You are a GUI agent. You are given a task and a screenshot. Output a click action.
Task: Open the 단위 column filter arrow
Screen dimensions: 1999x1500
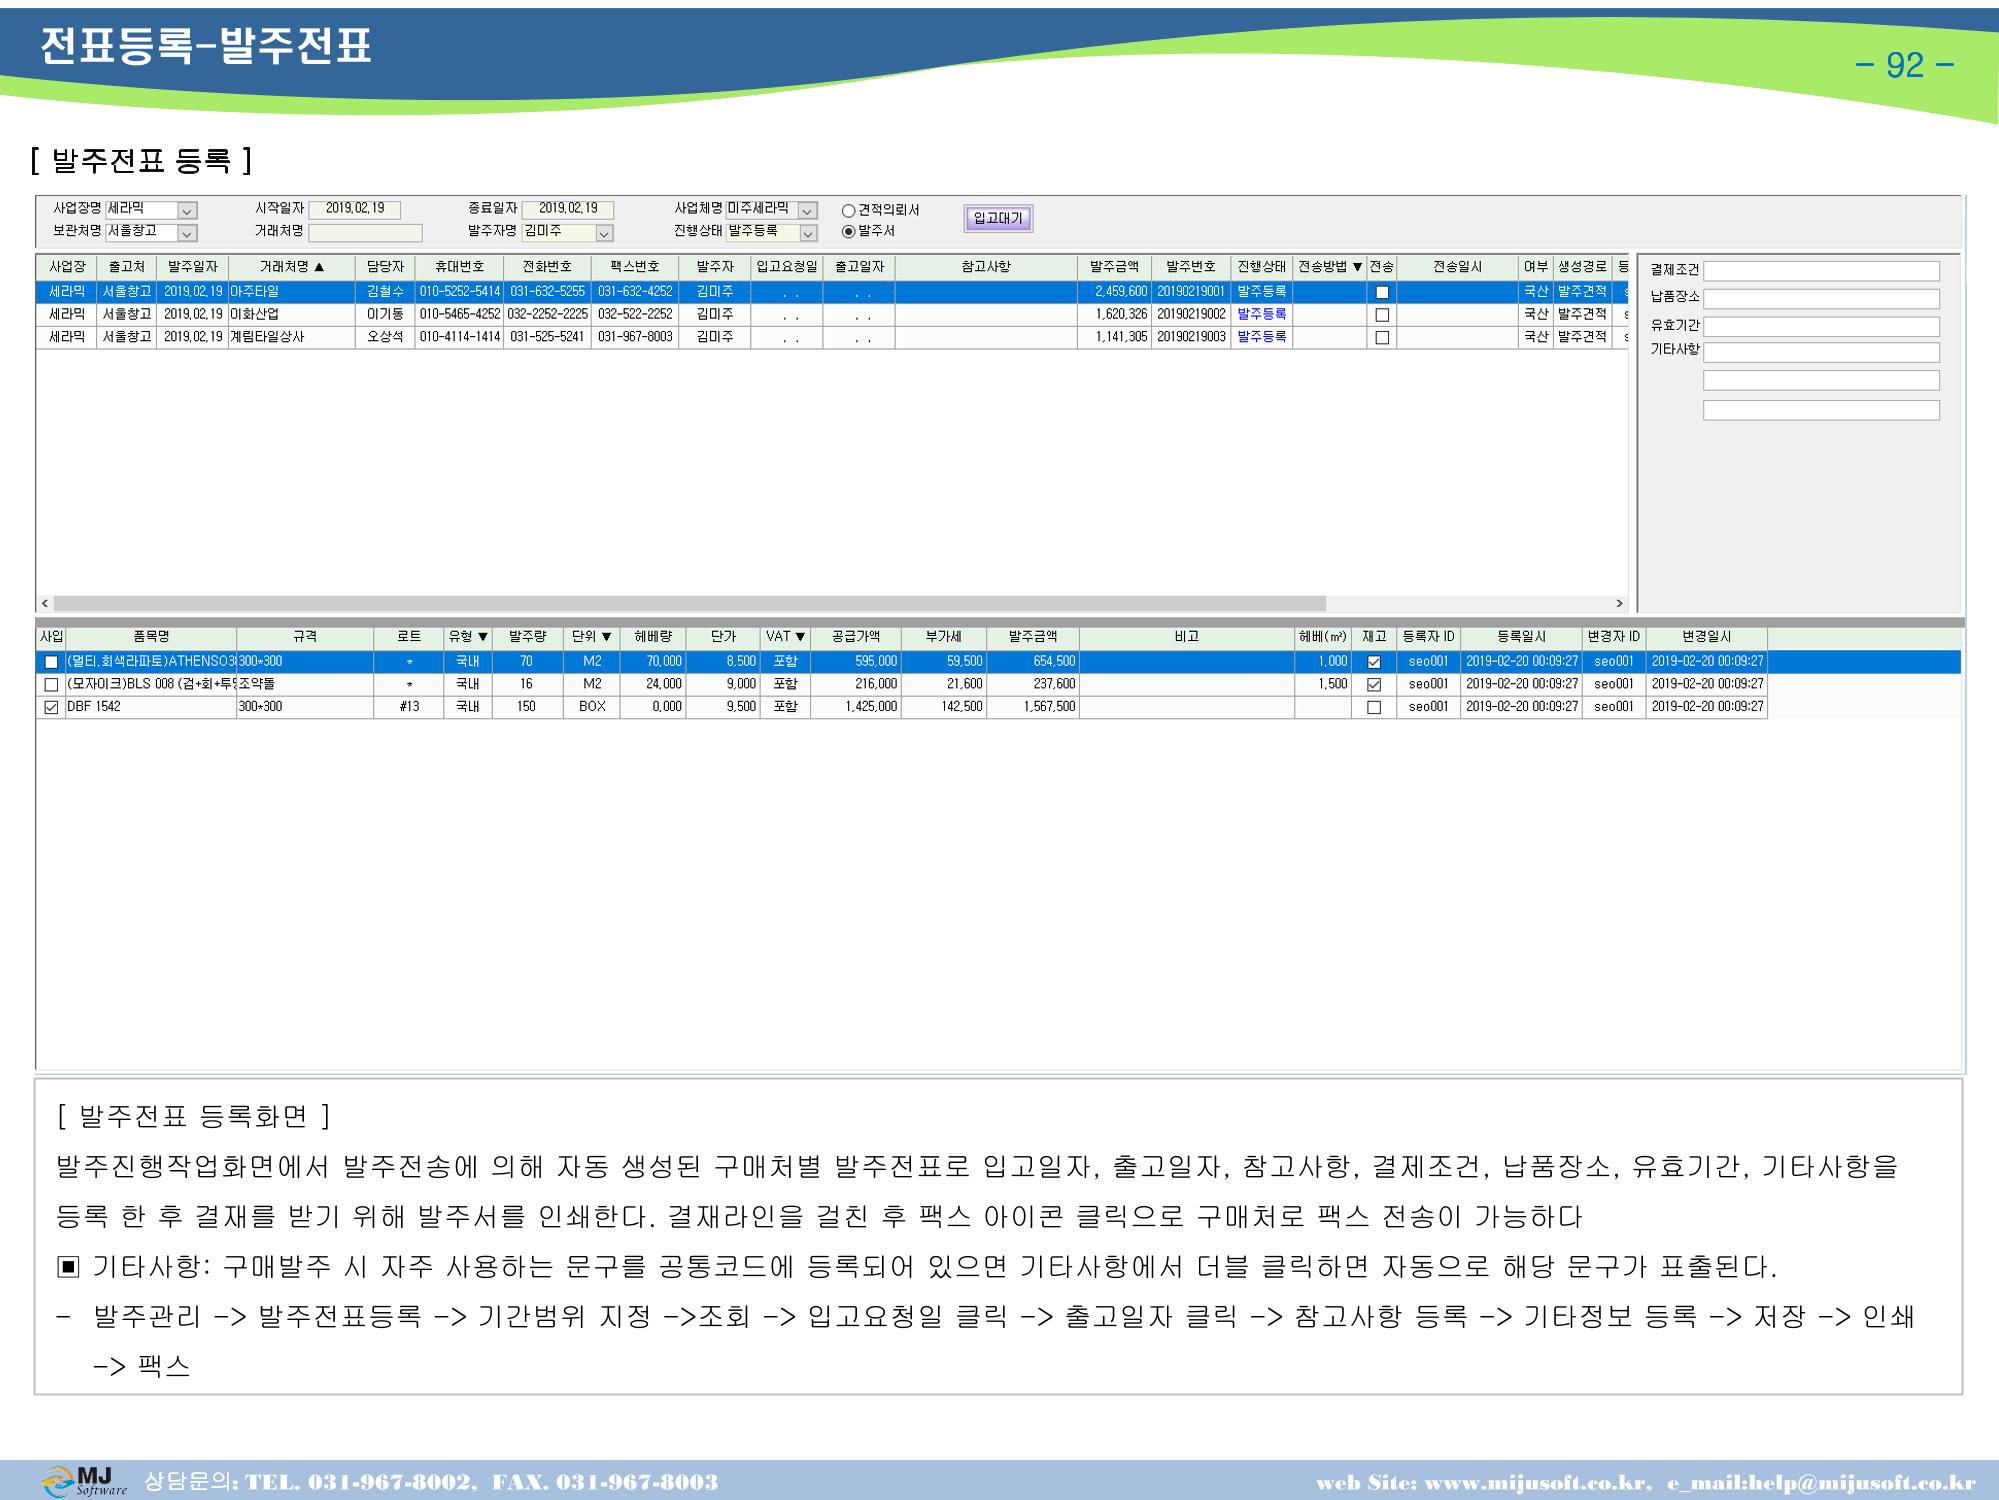(606, 637)
